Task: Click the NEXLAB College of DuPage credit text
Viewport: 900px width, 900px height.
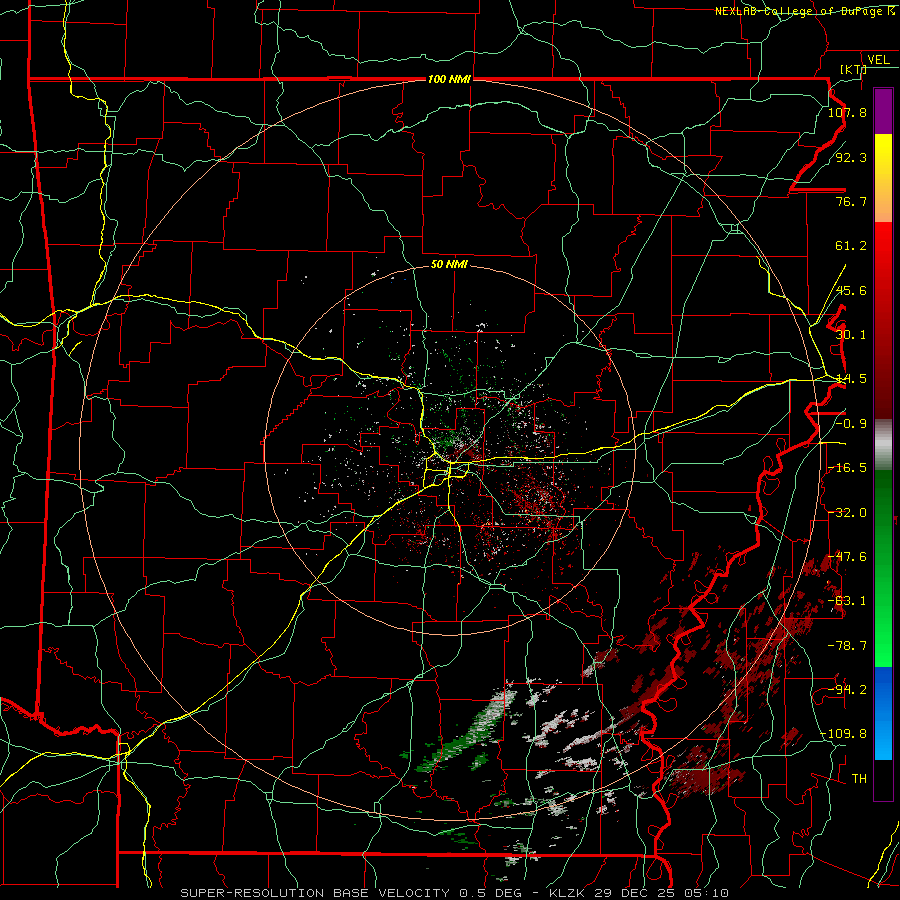Action: click(x=805, y=11)
